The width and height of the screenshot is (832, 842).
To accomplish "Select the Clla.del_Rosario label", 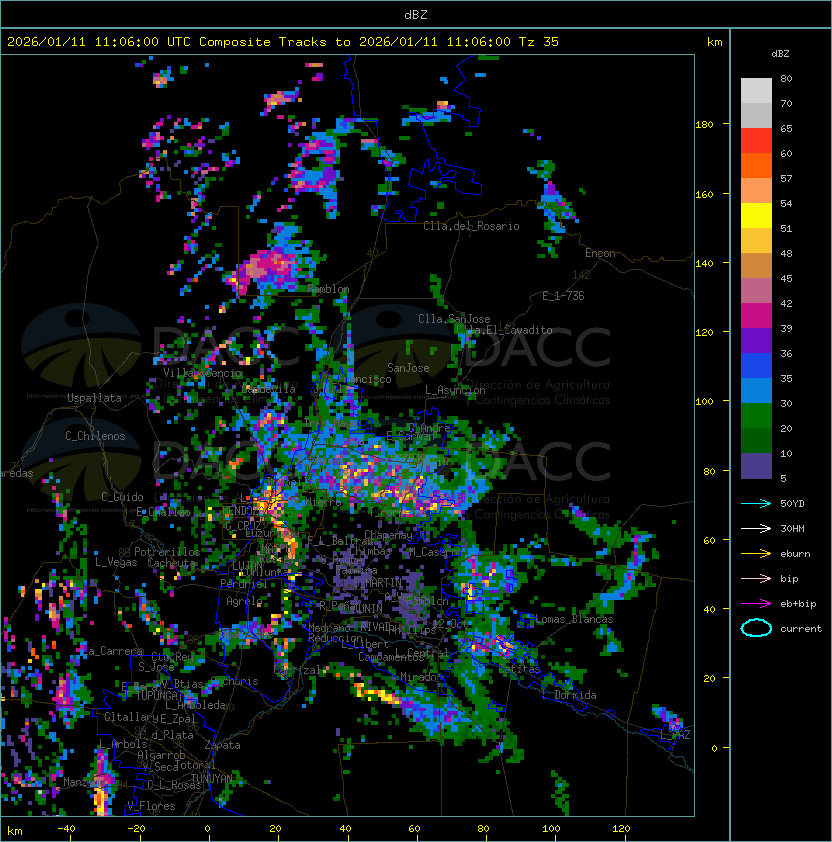I will [x=471, y=226].
